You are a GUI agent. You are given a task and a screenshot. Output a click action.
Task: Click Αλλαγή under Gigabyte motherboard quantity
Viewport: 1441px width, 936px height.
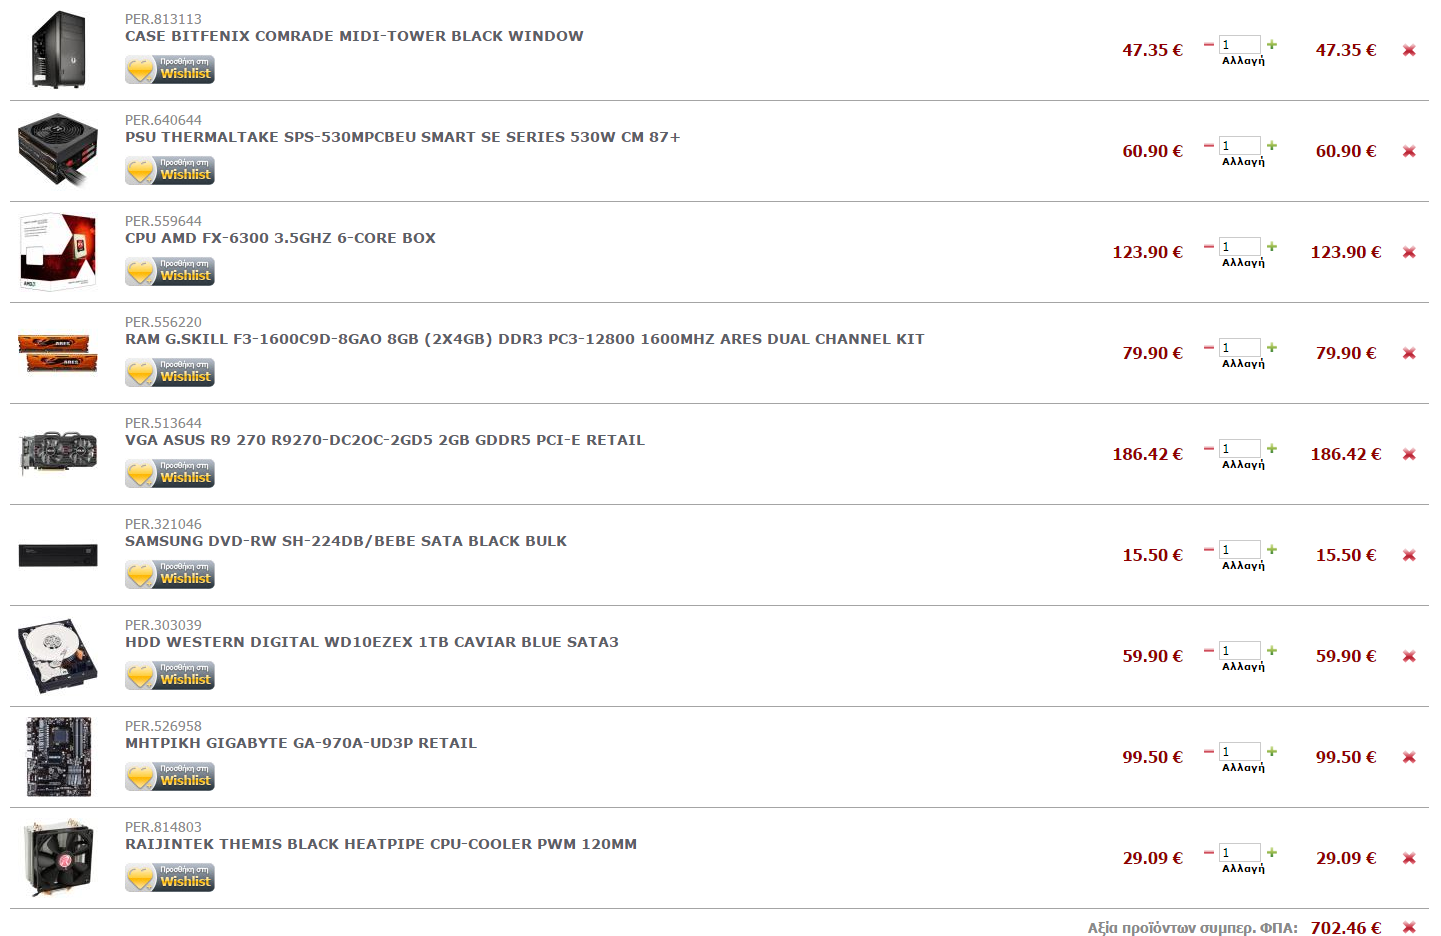tap(1243, 768)
